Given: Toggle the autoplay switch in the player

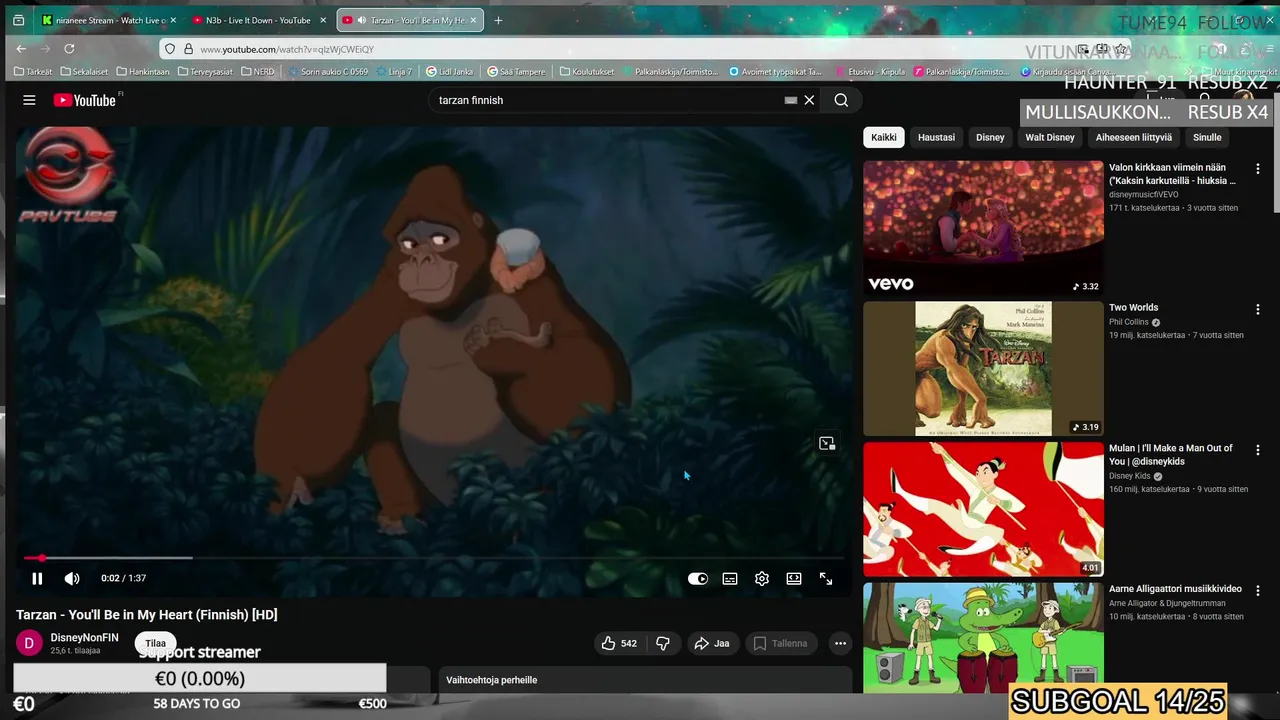Looking at the screenshot, I should (x=698, y=578).
